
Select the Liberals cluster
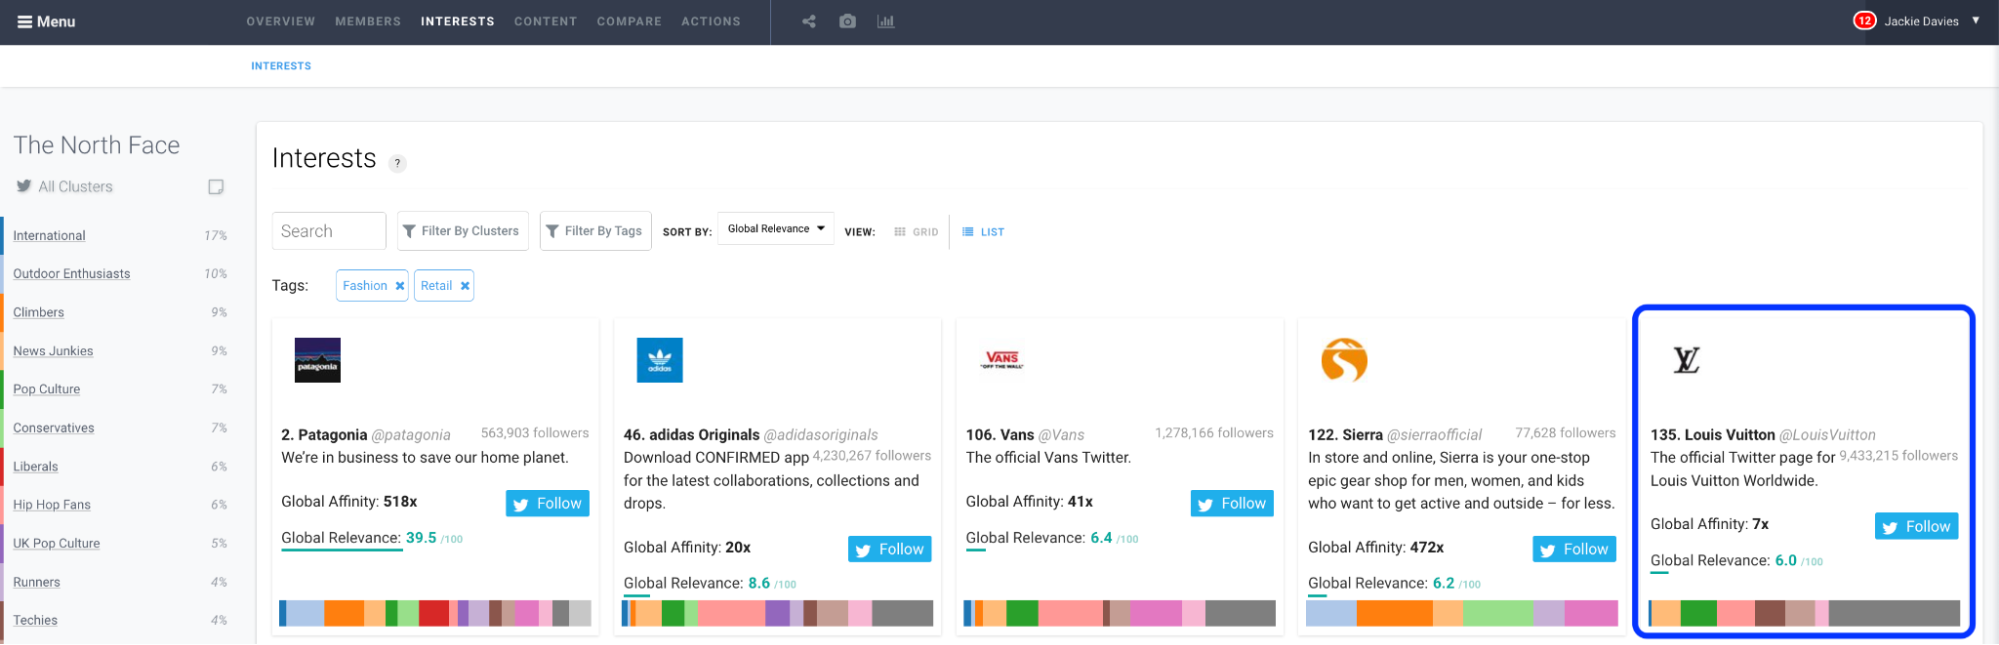tap(35, 467)
